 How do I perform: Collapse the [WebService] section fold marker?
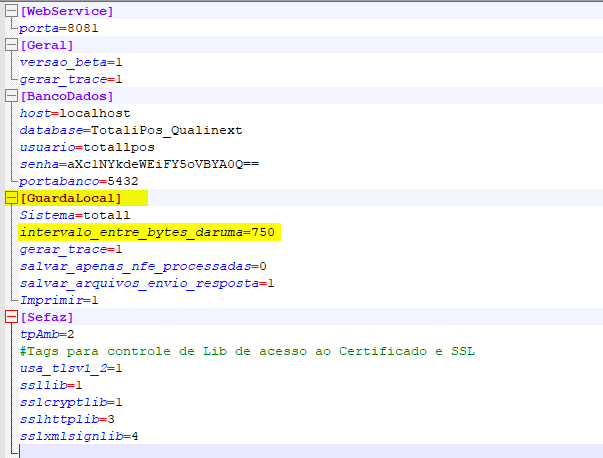tap(12, 11)
